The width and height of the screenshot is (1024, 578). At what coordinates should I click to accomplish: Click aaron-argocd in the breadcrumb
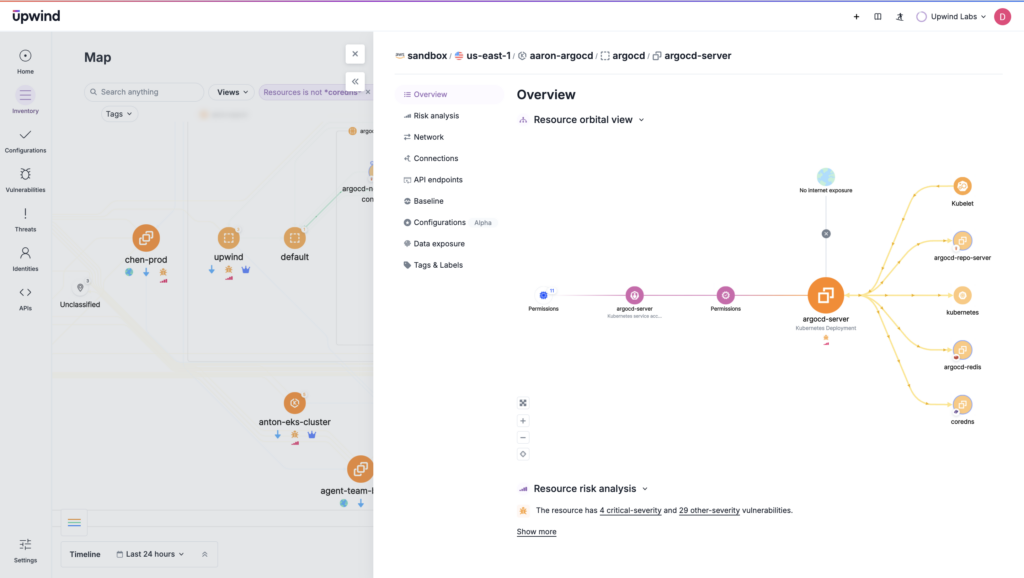561,56
